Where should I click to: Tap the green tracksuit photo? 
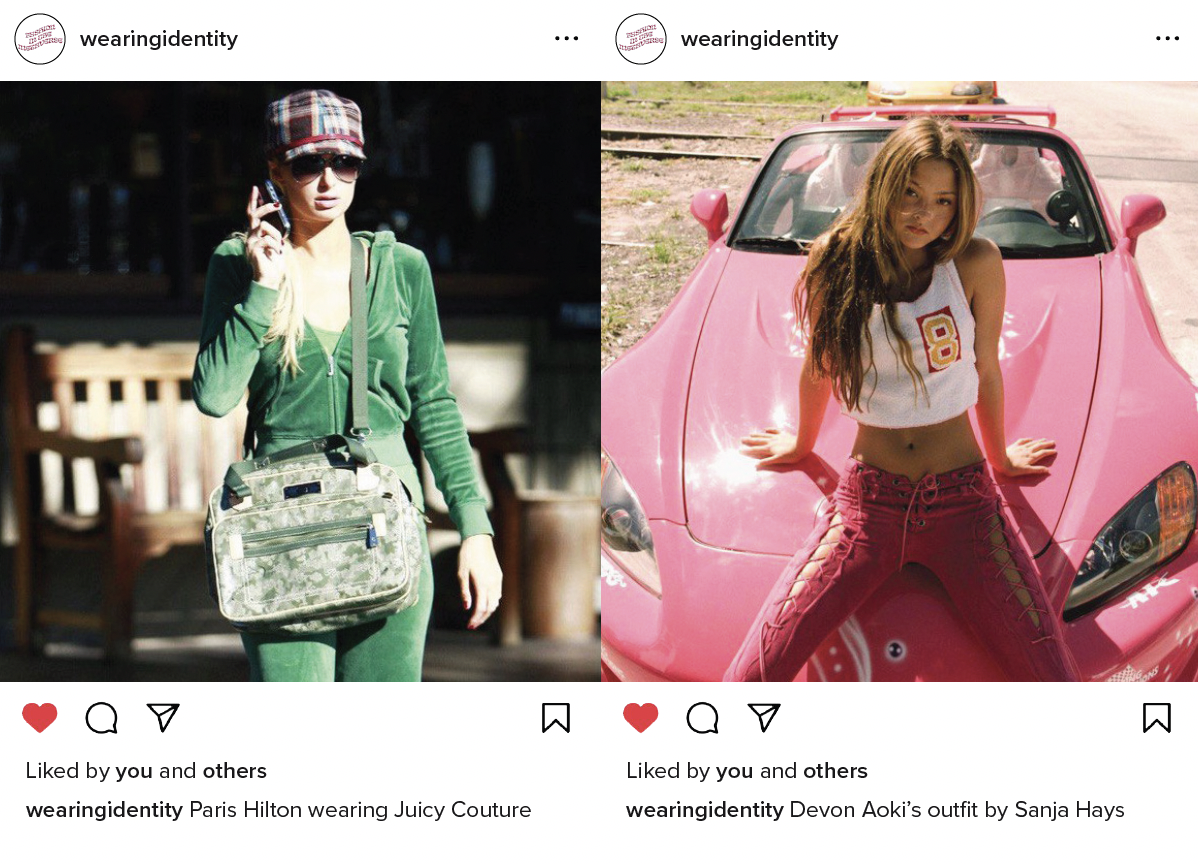pos(300,381)
